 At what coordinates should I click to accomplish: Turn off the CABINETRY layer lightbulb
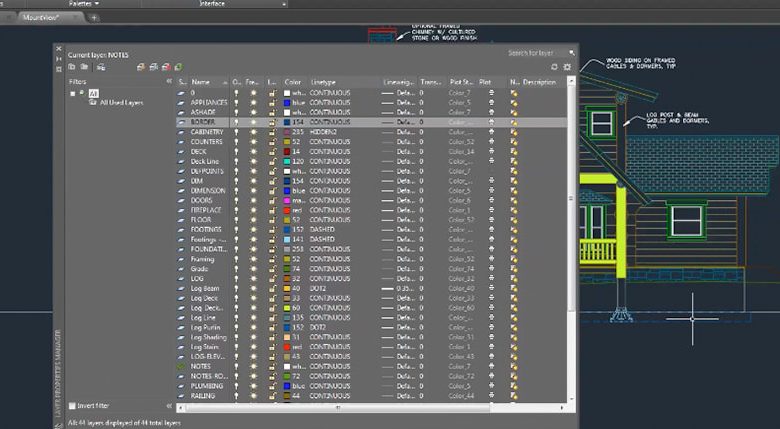click(x=237, y=131)
